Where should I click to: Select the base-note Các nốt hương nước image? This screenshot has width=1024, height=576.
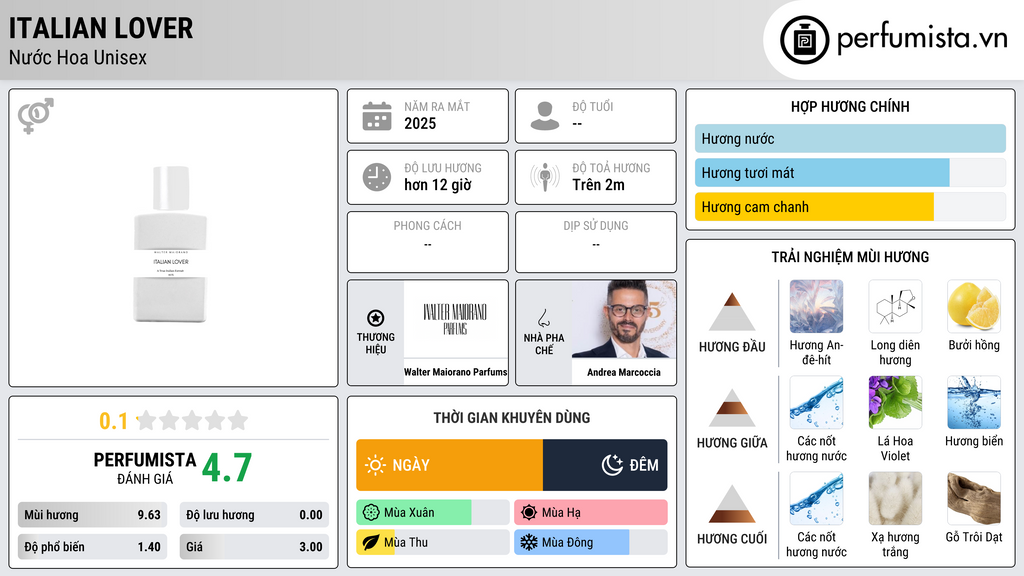[816, 498]
